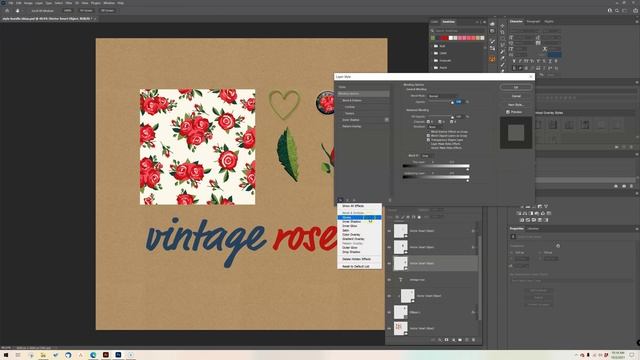This screenshot has width=640, height=360.
Task: Toggle the Preview checkbox in Layer Style
Action: [x=508, y=112]
